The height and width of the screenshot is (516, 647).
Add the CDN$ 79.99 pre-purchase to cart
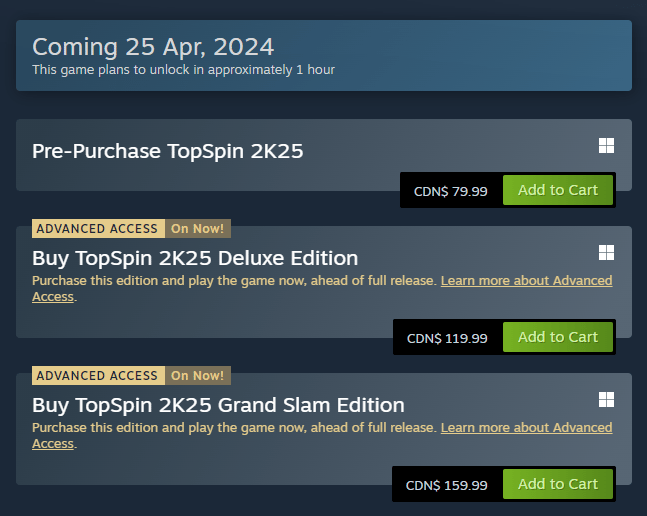coord(557,190)
